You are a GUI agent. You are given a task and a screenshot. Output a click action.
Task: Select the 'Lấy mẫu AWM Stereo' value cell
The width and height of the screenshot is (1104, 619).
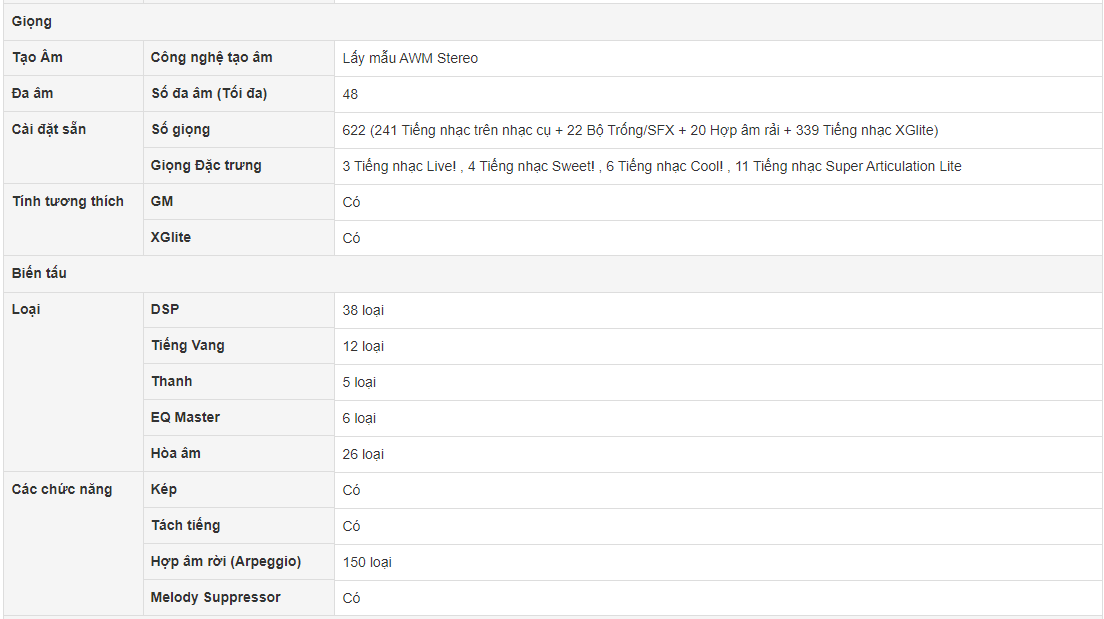[x=718, y=58]
